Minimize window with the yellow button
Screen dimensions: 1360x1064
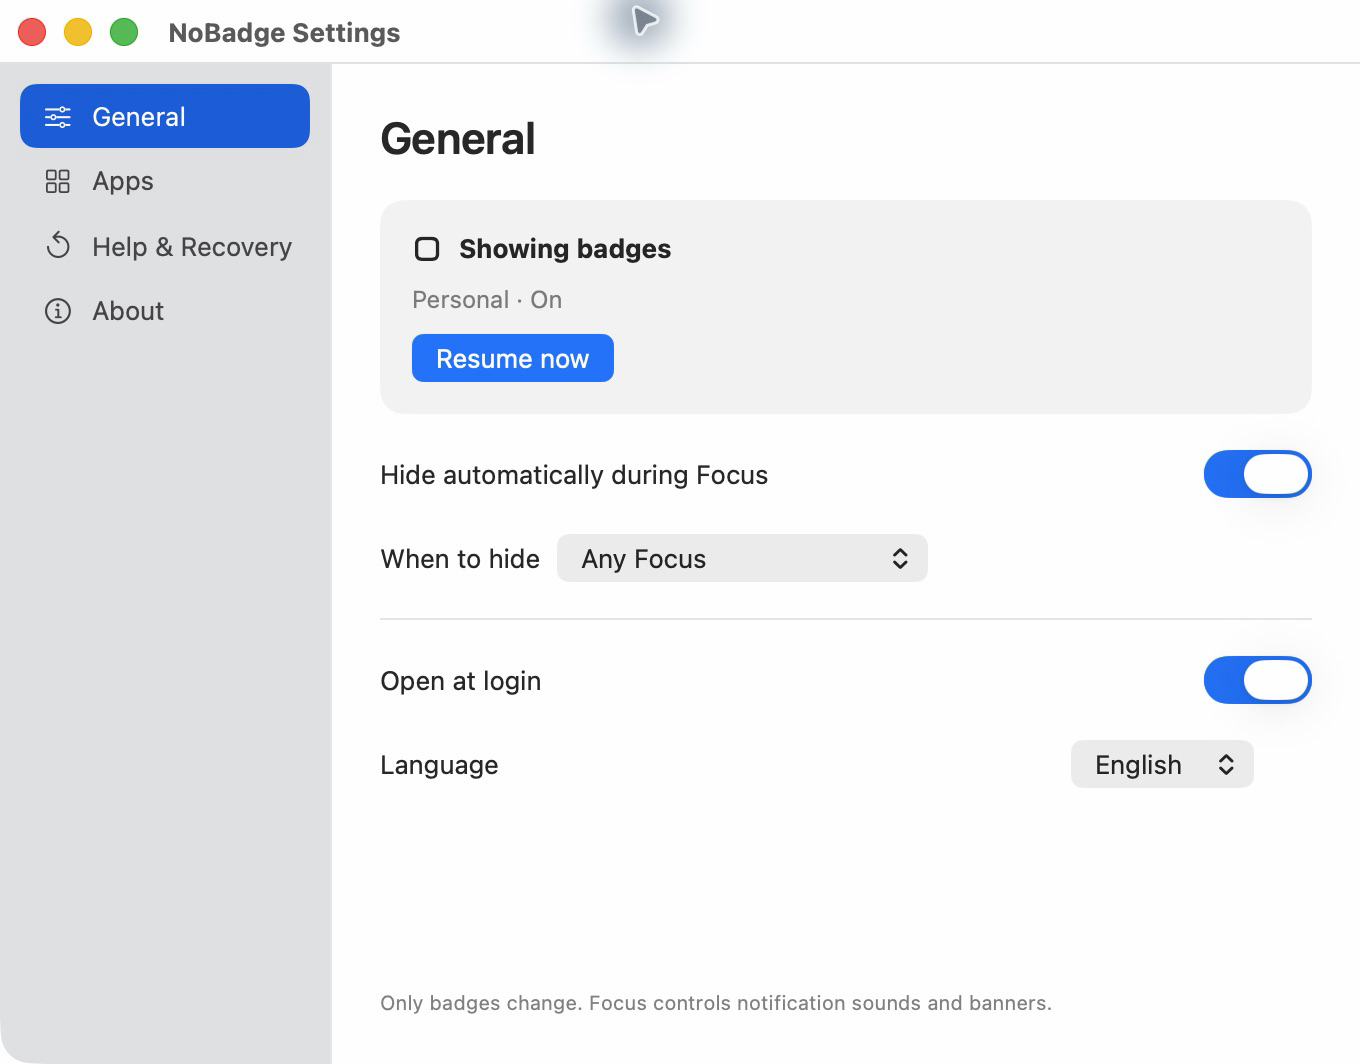(x=78, y=32)
